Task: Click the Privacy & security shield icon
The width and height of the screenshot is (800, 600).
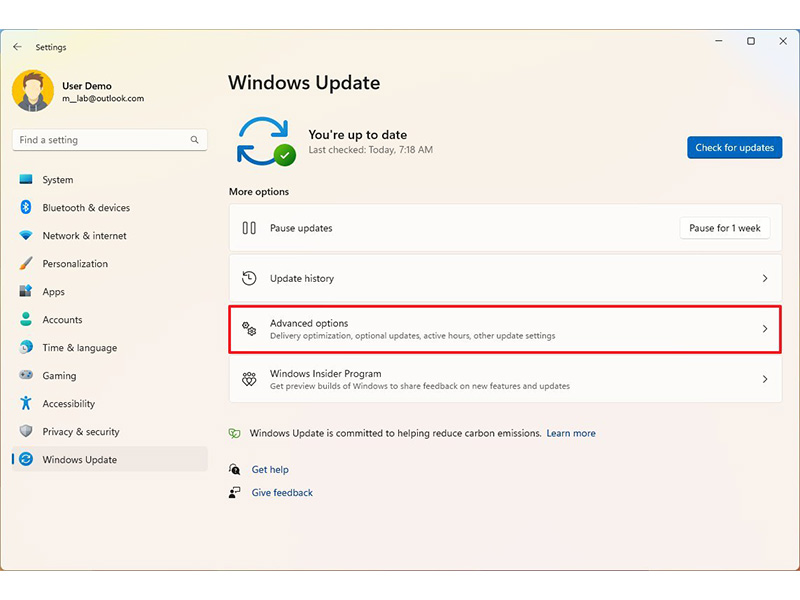Action: (26, 431)
